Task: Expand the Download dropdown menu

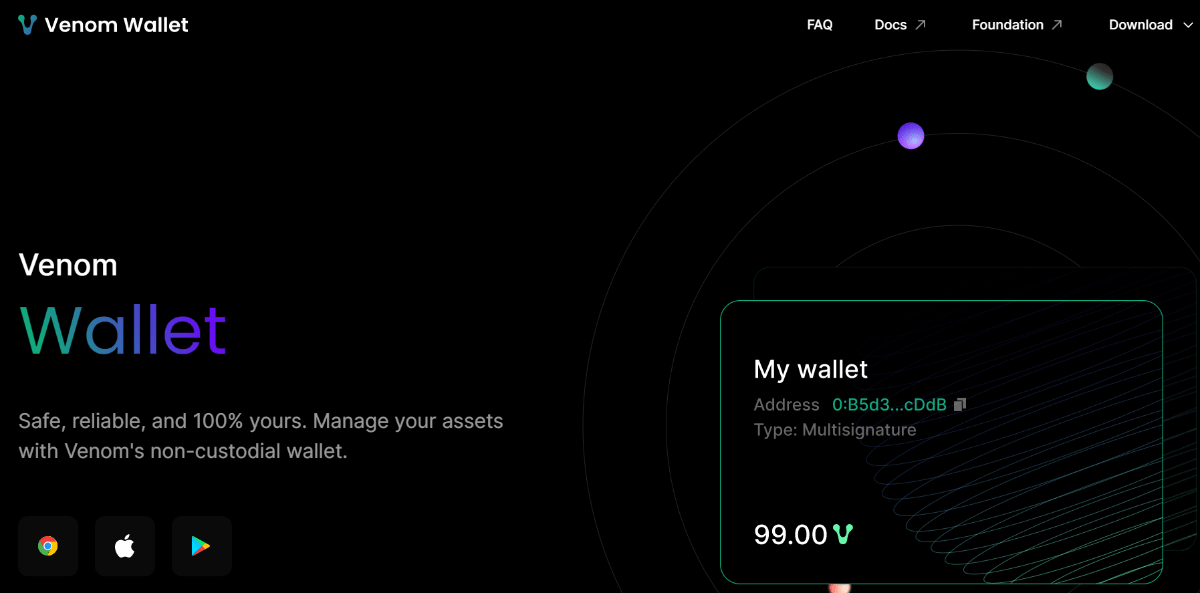Action: [1149, 25]
